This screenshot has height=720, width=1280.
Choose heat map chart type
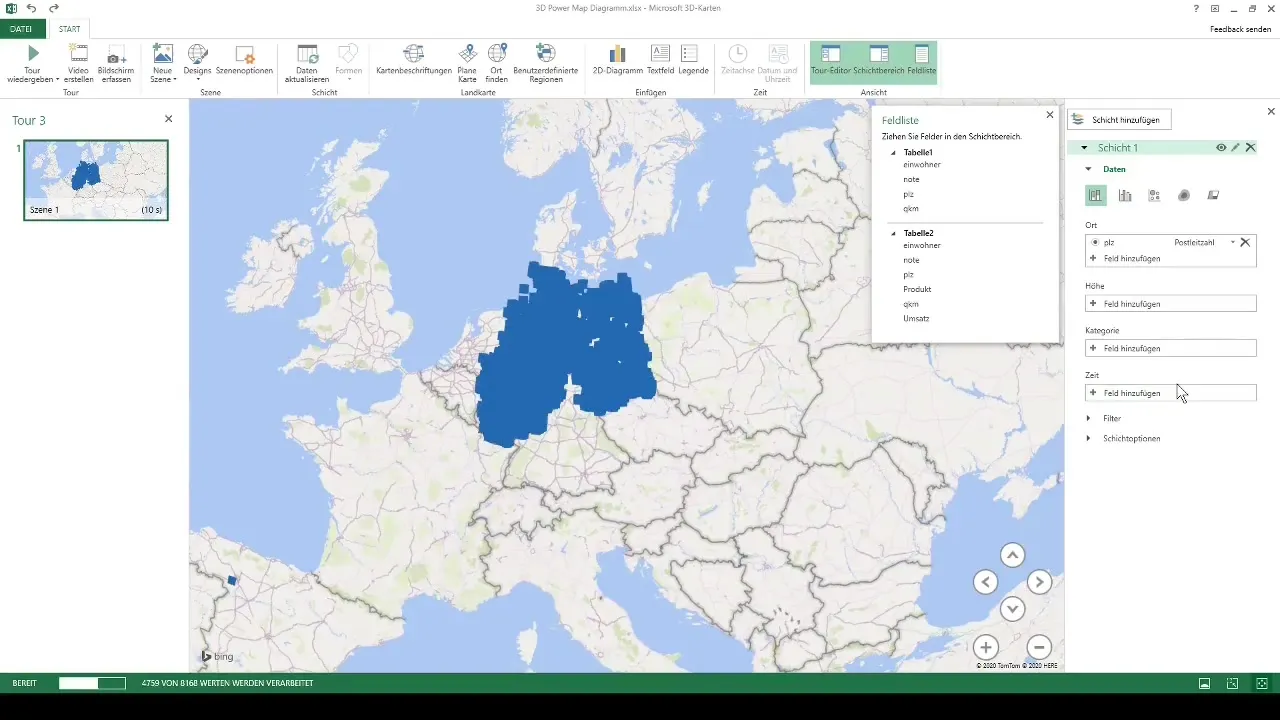coord(1184,195)
